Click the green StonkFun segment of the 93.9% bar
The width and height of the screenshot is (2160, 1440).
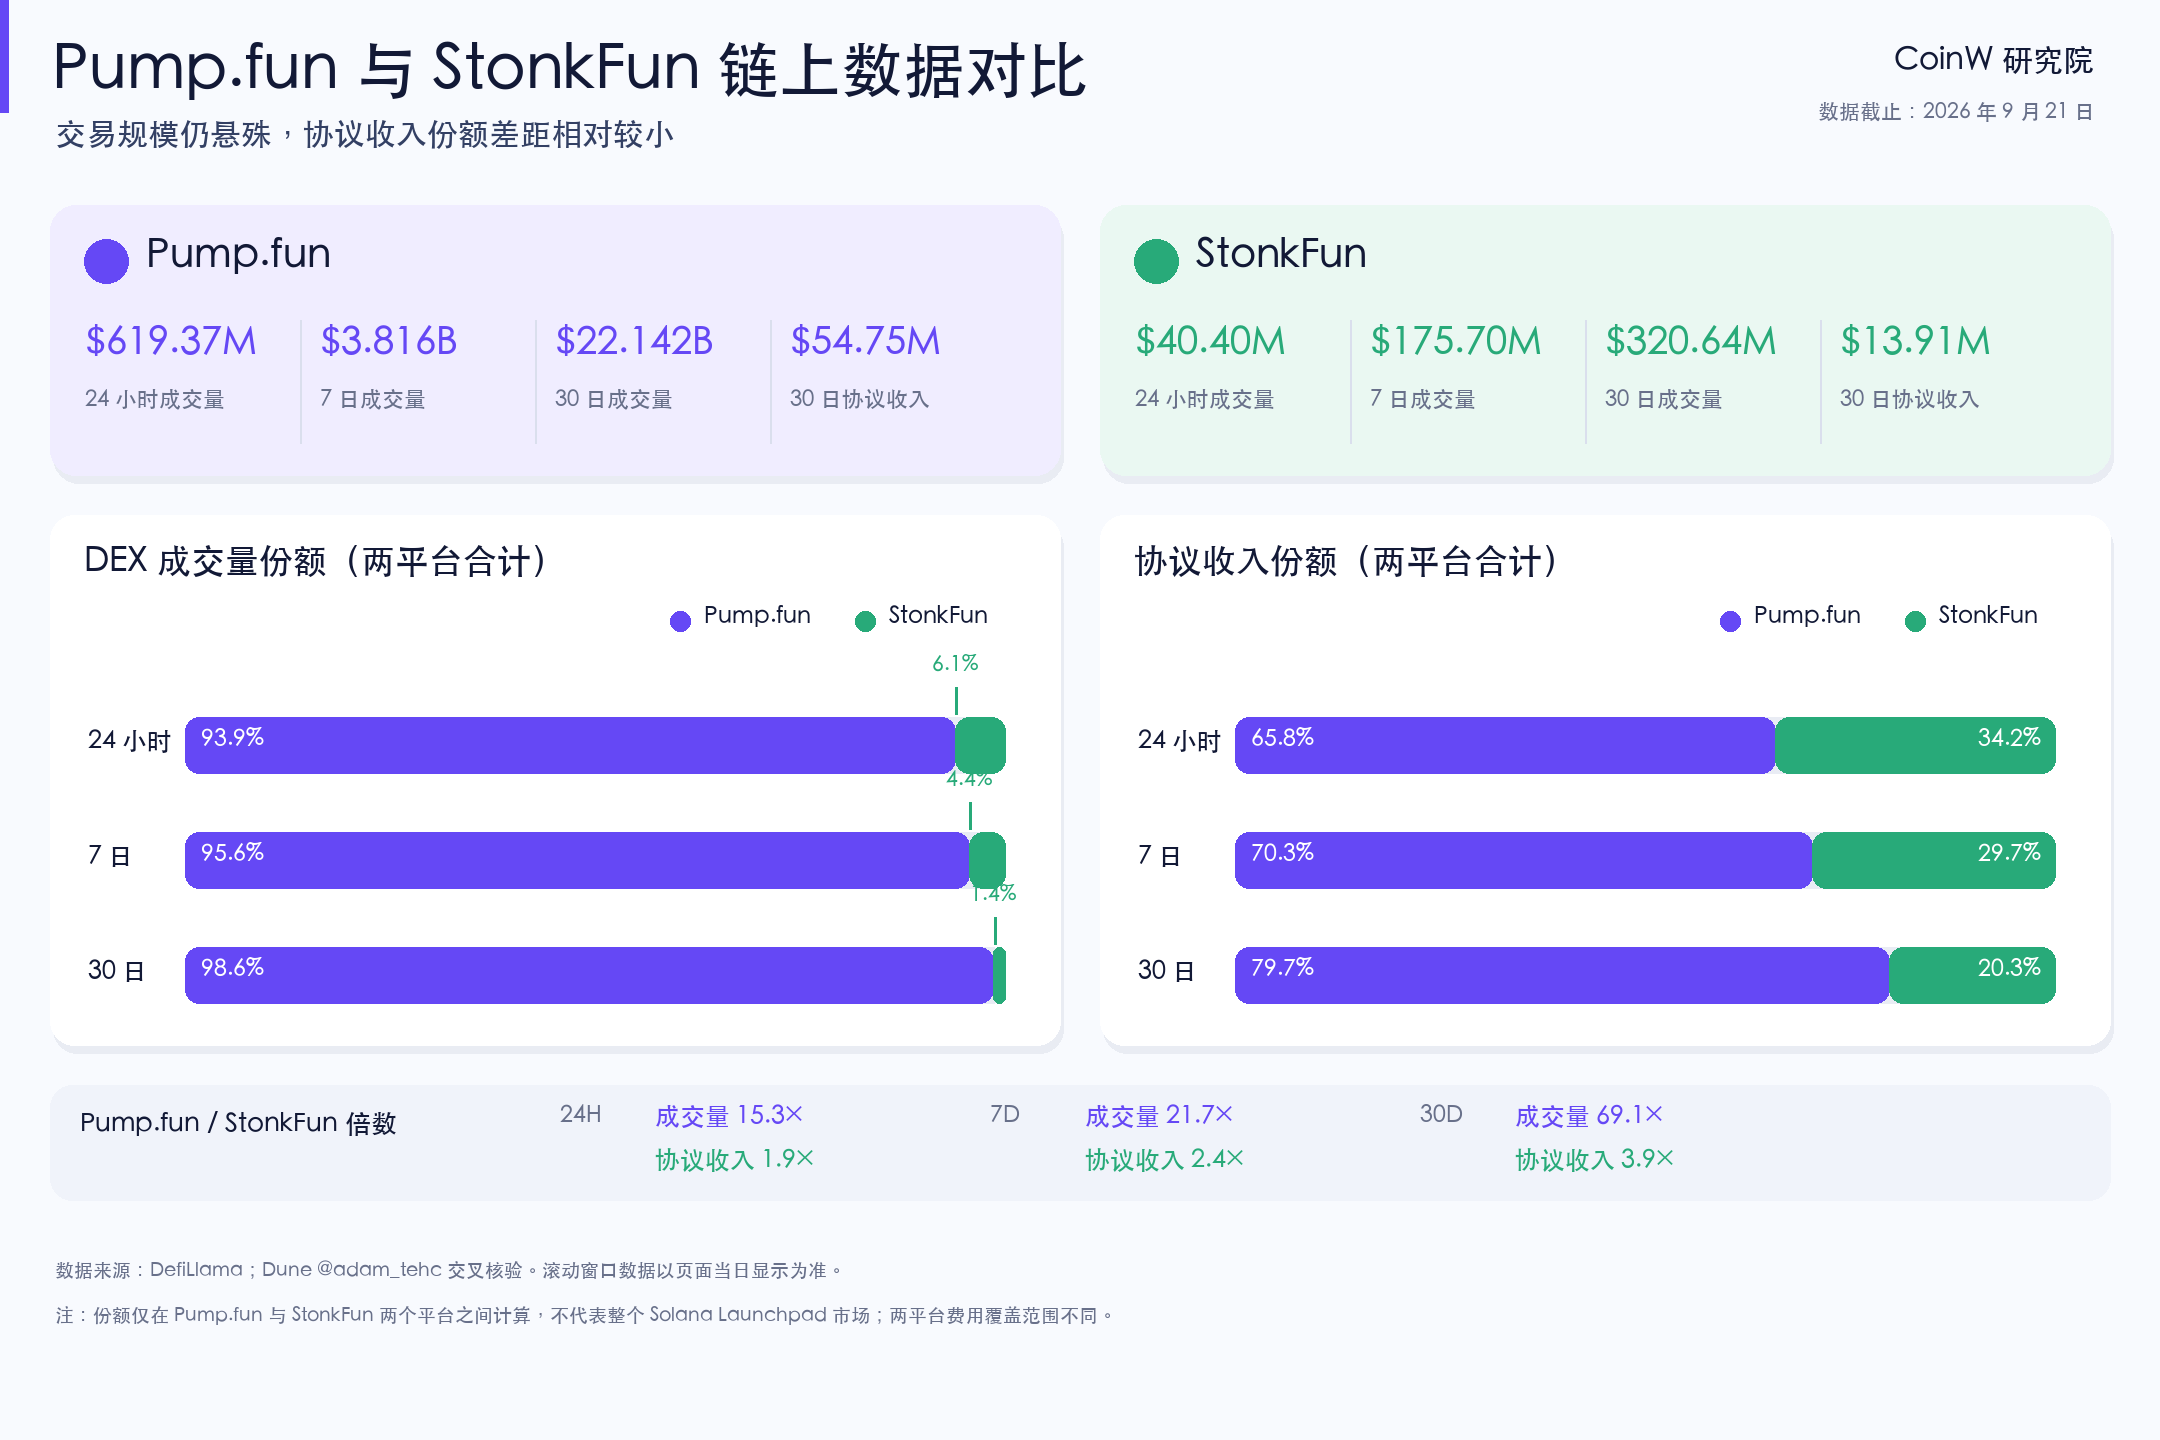coord(981,745)
